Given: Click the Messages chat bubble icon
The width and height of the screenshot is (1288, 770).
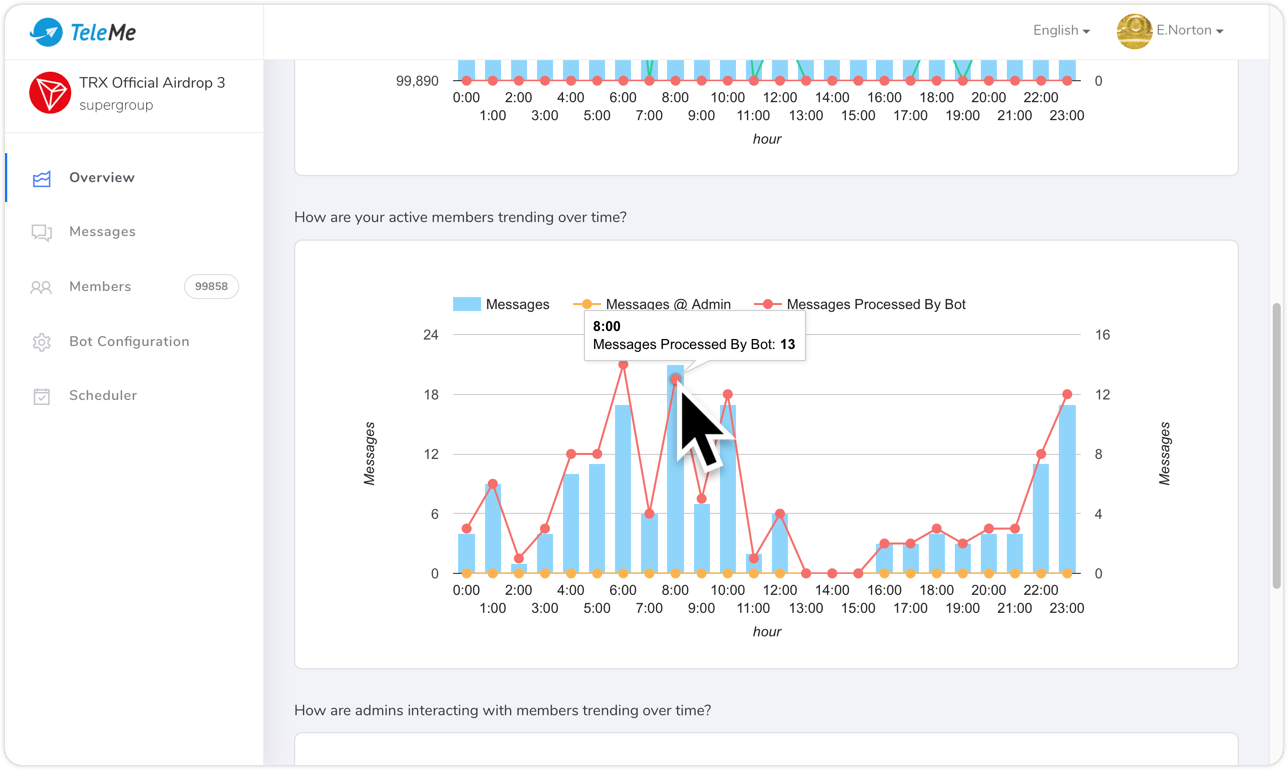Looking at the screenshot, I should pyautogui.click(x=41, y=232).
